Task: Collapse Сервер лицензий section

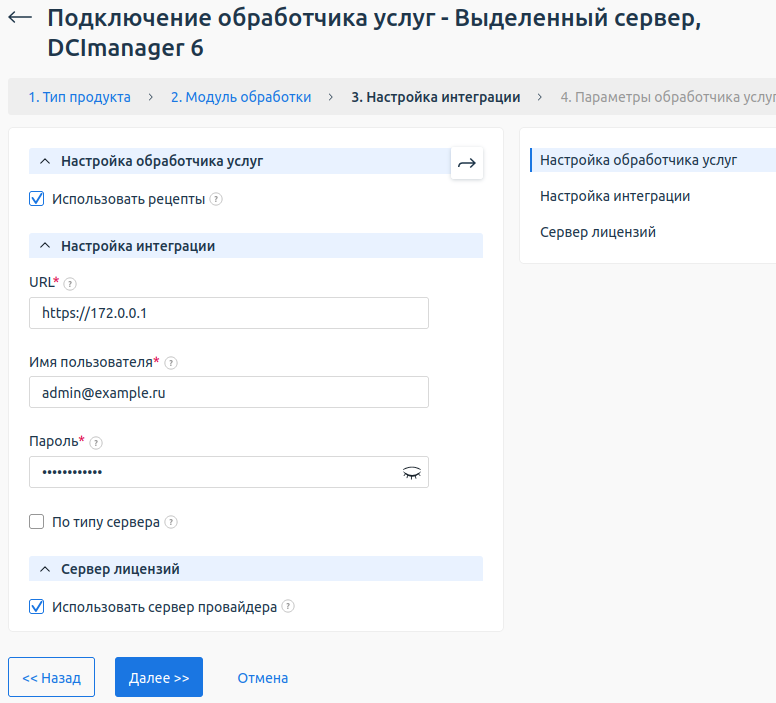Action: click(45, 569)
